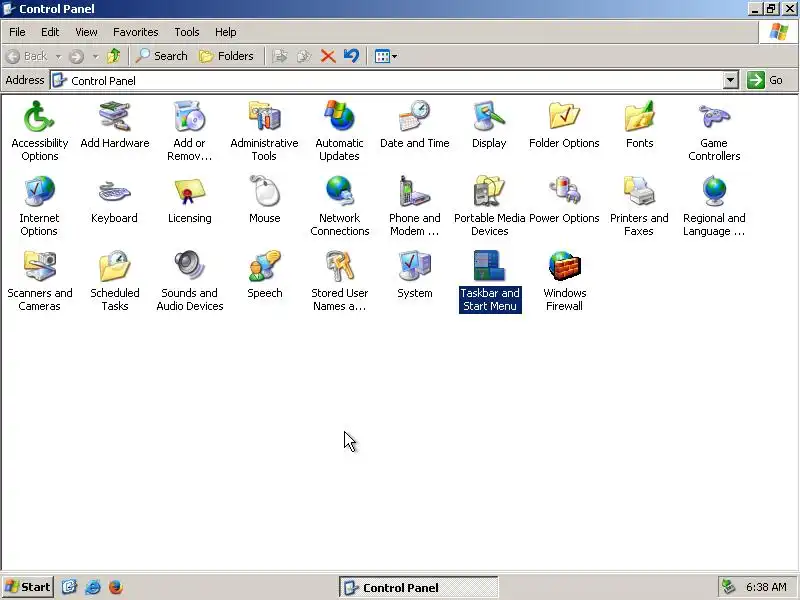Click the red Delete toolbar icon
This screenshot has height=600, width=800.
pos(328,56)
